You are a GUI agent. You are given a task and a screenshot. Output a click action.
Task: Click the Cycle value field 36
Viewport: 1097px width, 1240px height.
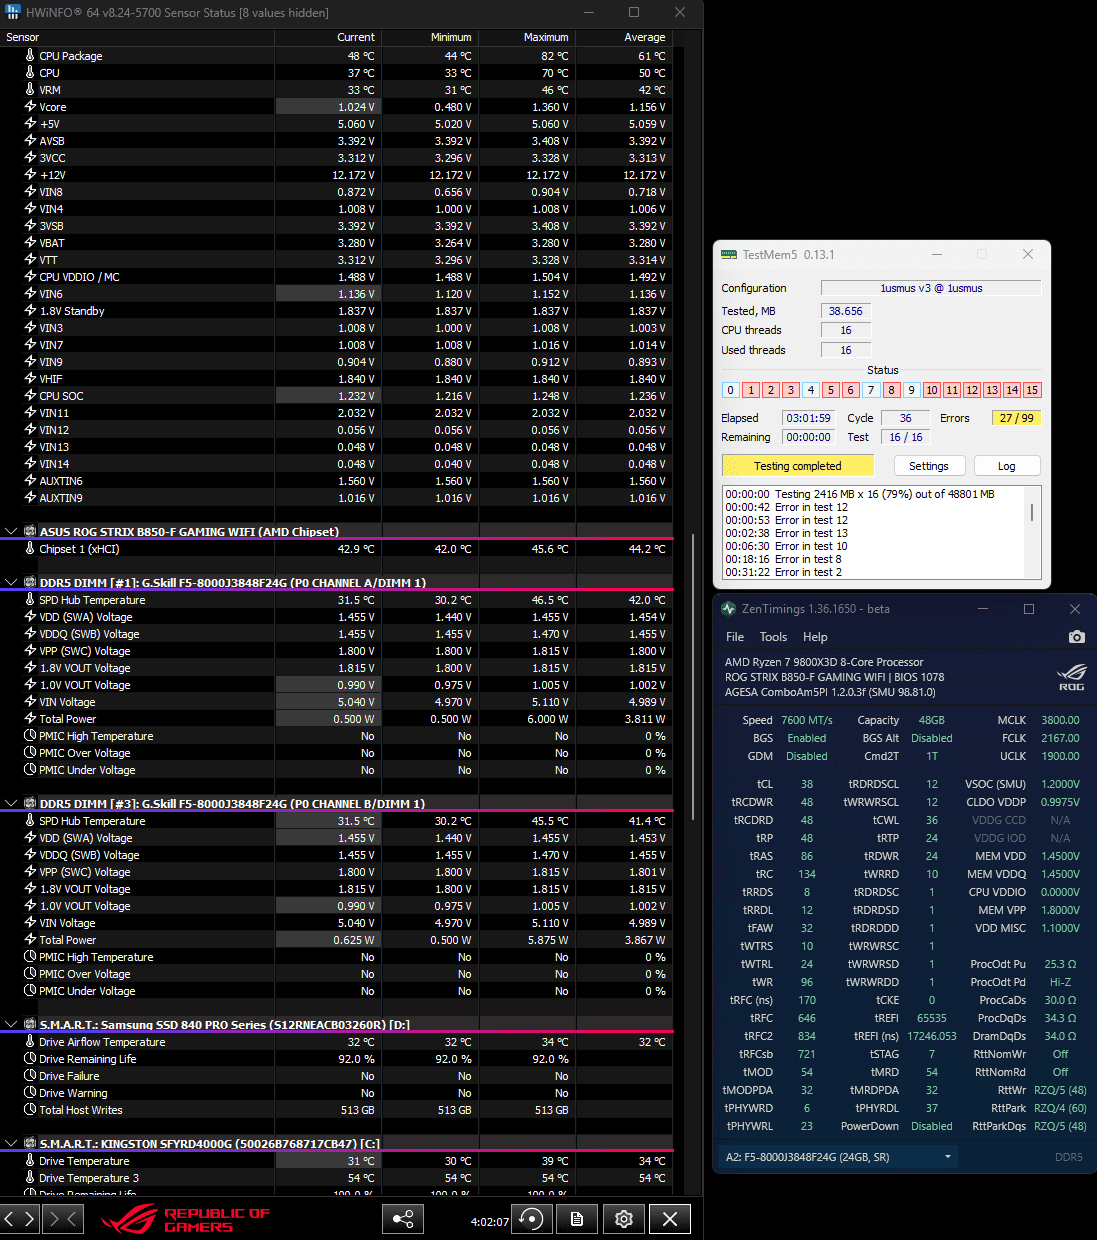point(906,418)
